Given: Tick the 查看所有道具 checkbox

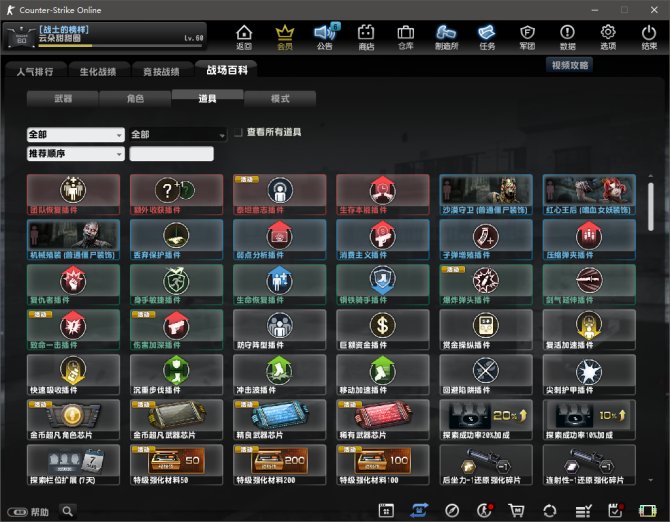Looking at the screenshot, I should click(x=238, y=132).
